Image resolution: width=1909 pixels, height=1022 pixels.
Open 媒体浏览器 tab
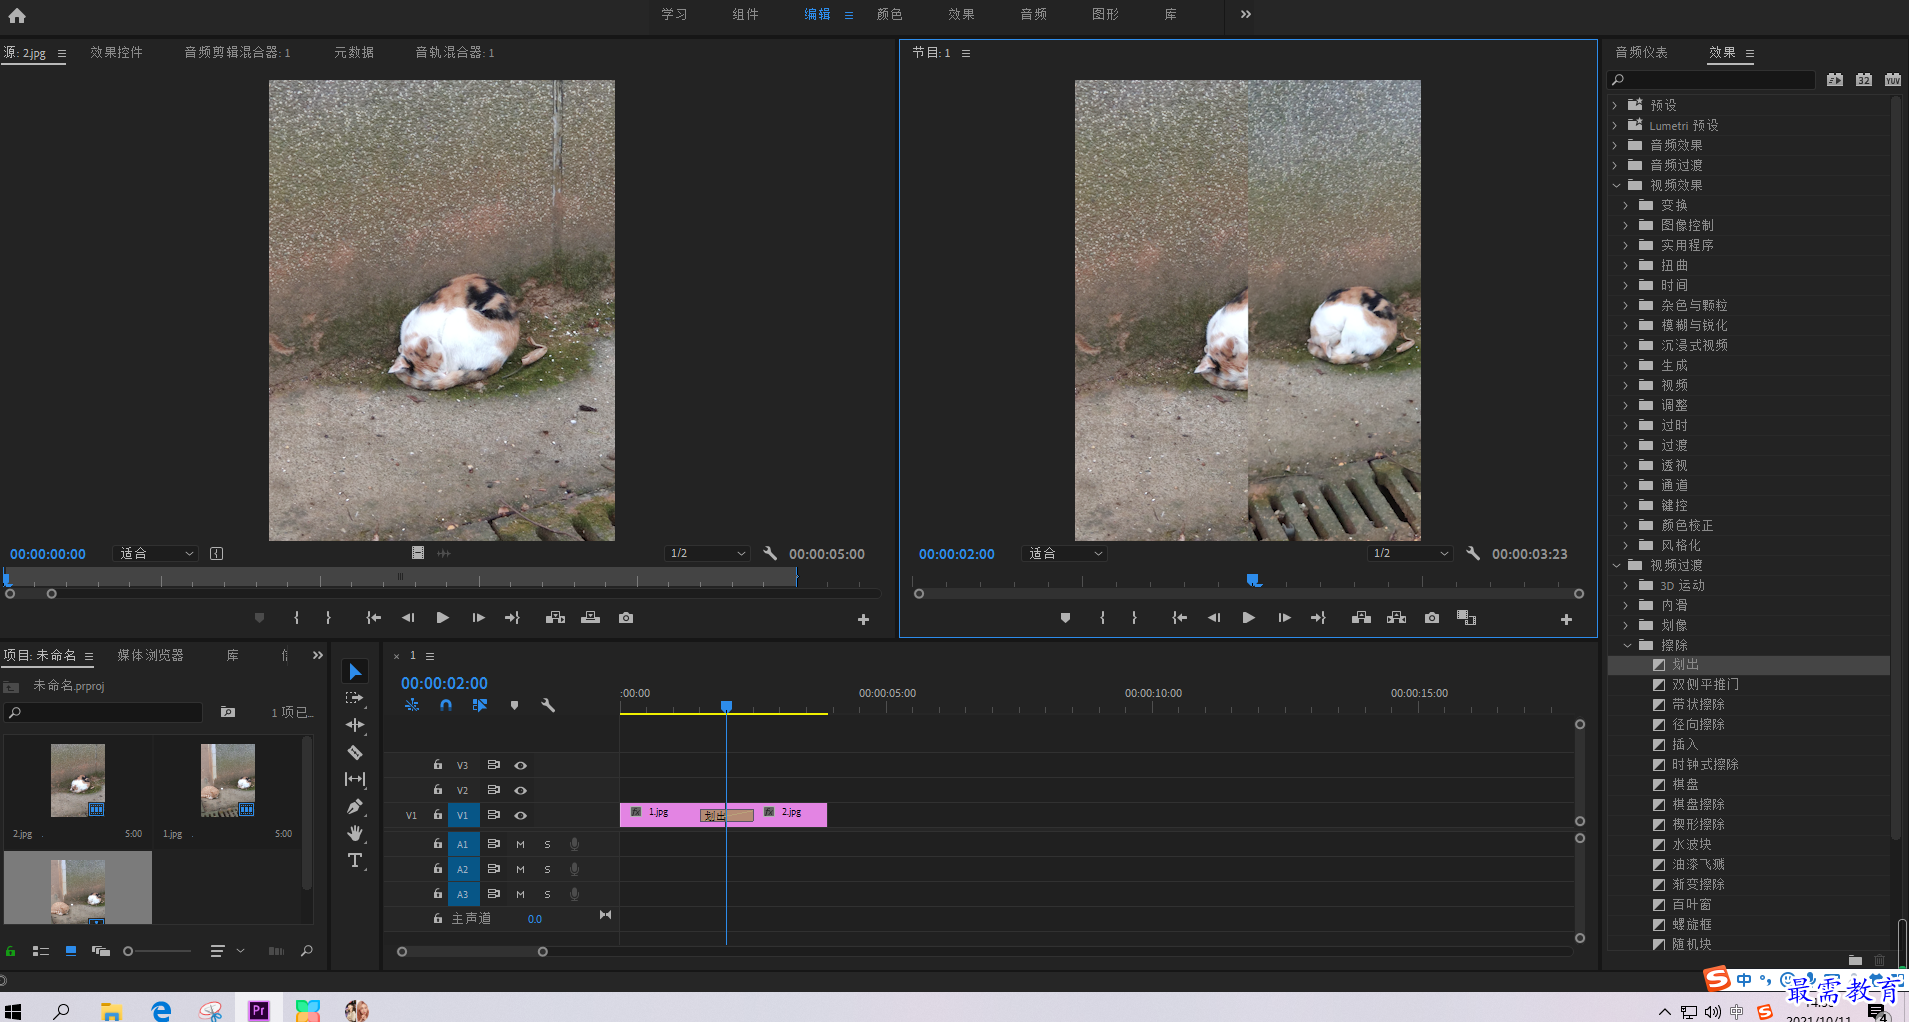[150, 655]
